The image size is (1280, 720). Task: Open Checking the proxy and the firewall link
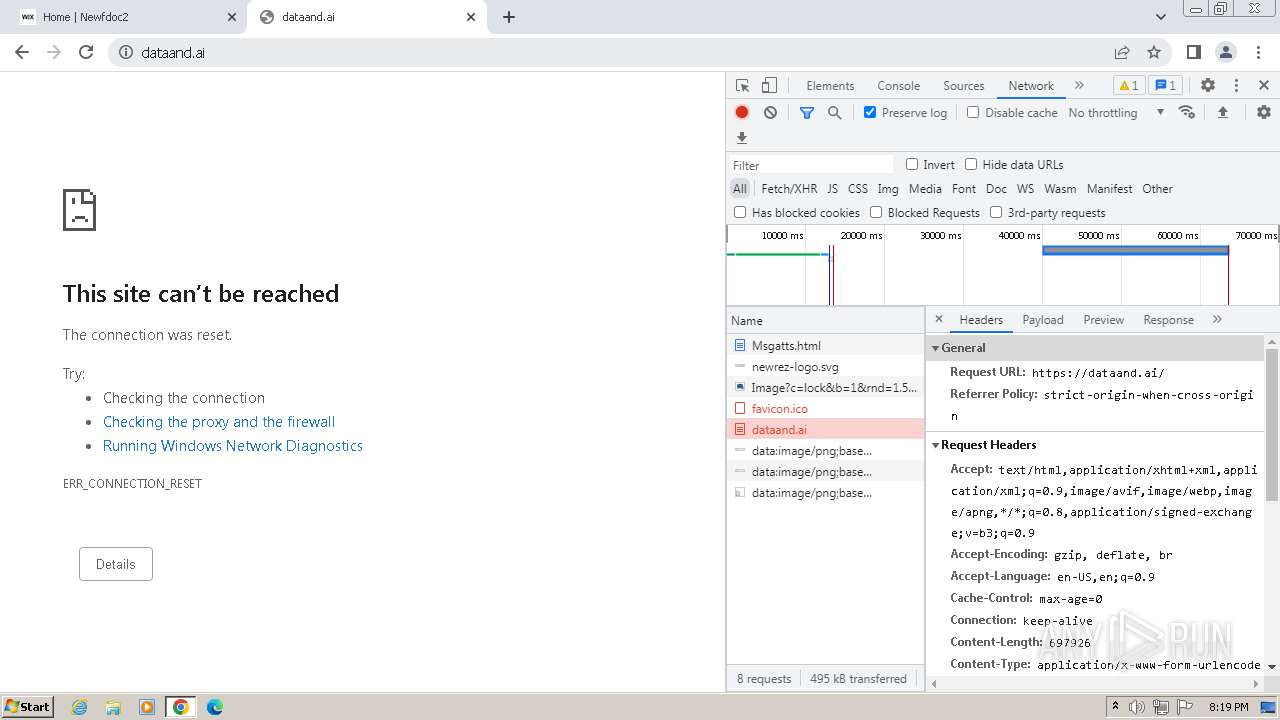(219, 422)
